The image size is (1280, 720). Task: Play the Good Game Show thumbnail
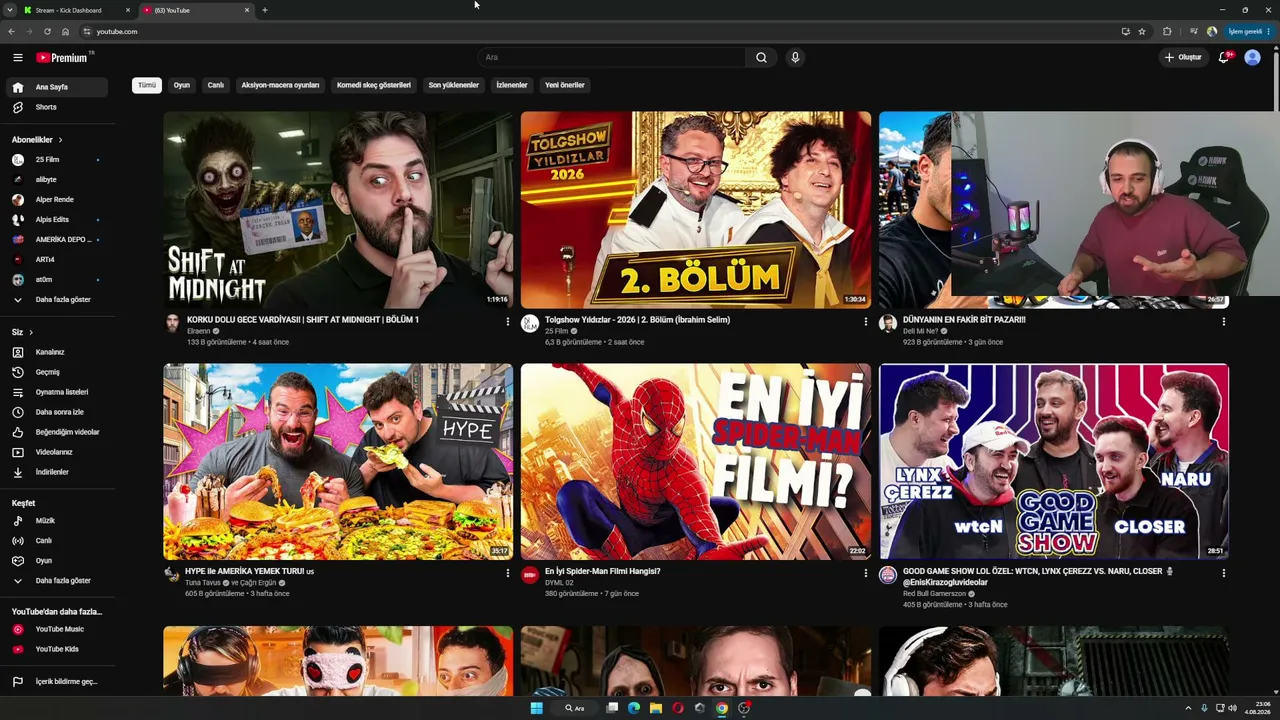click(1054, 461)
